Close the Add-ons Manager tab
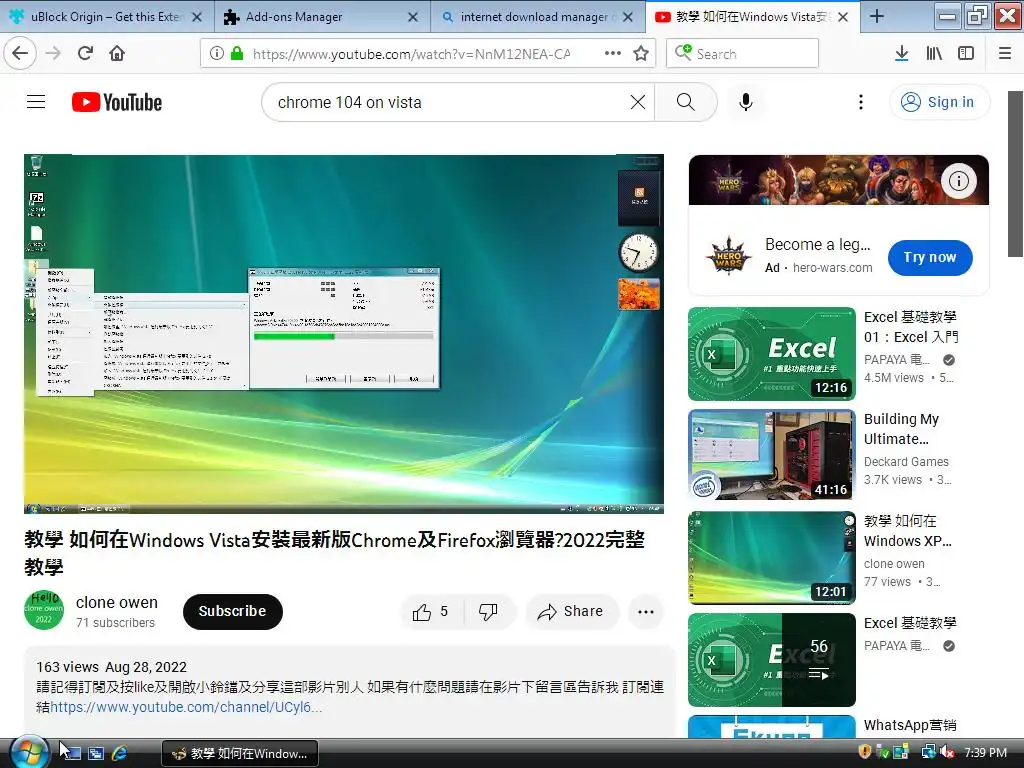Image resolution: width=1024 pixels, height=768 pixels. click(x=413, y=17)
